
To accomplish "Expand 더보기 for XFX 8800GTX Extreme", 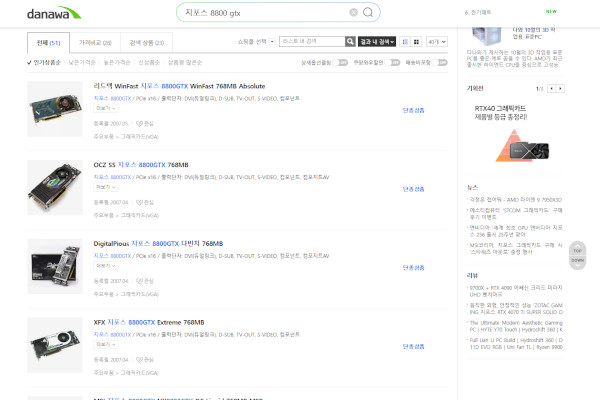I will click(106, 344).
